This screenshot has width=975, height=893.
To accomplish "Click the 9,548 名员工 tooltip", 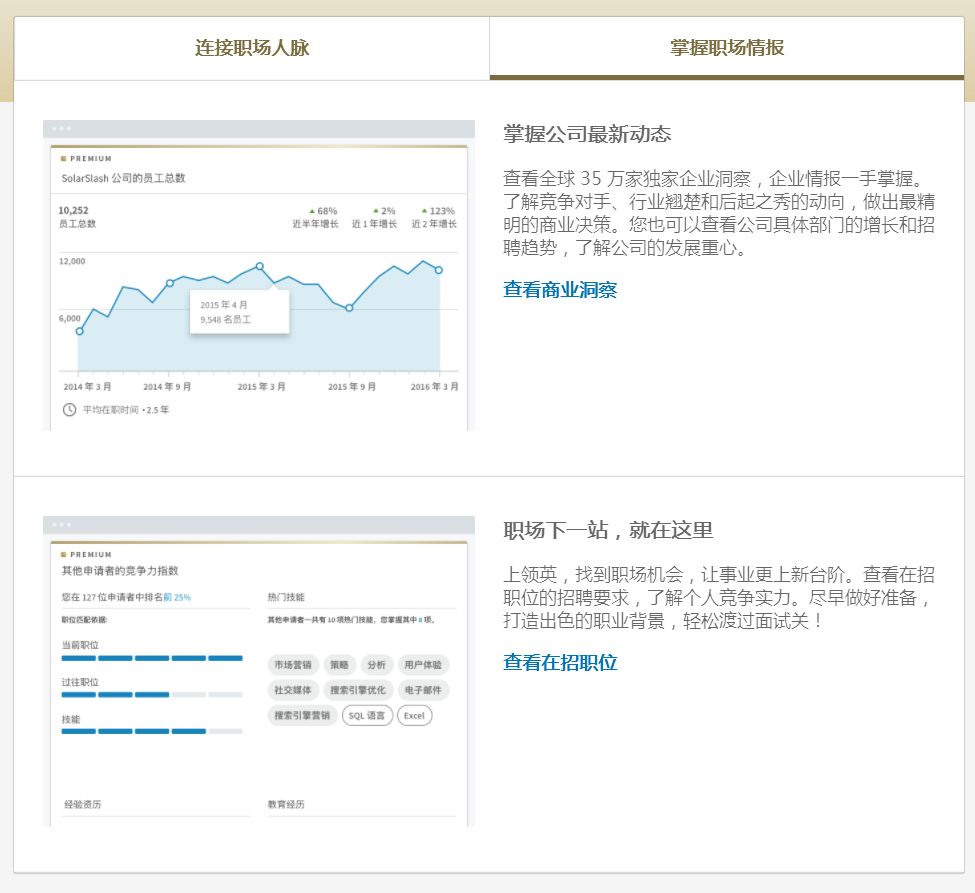I will tap(239, 312).
